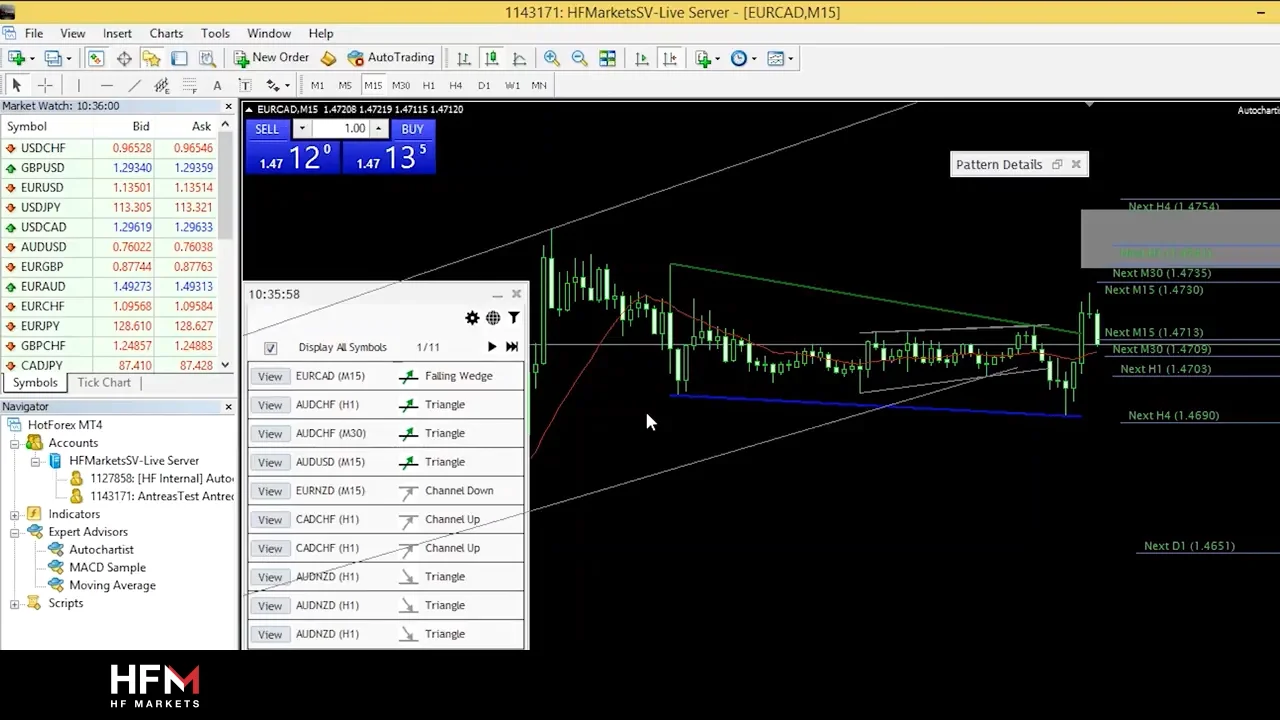The height and width of the screenshot is (720, 1280).
Task: Select the cursor arrow tool
Action: pyautogui.click(x=16, y=86)
